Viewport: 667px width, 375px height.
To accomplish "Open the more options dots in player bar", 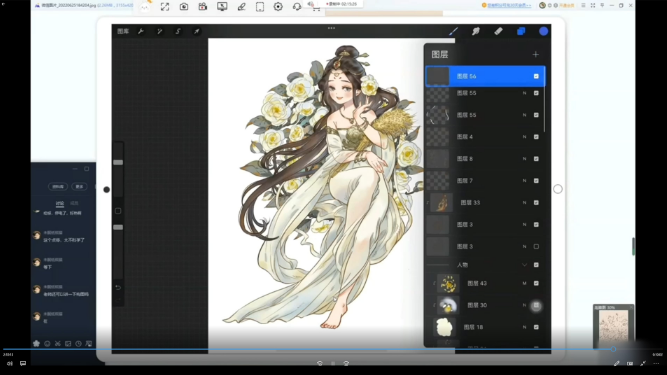I will [x=656, y=364].
